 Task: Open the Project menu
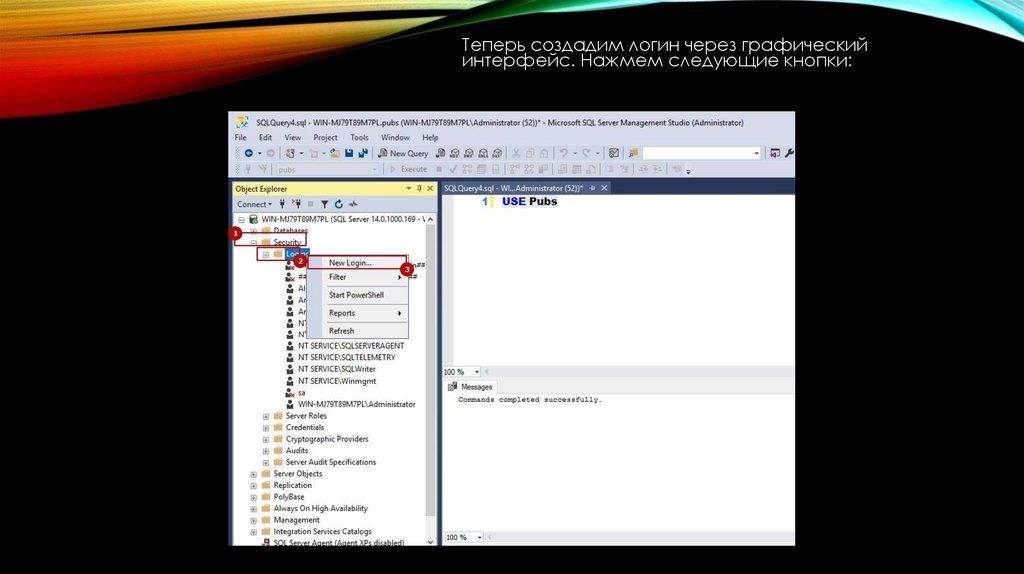pos(325,138)
